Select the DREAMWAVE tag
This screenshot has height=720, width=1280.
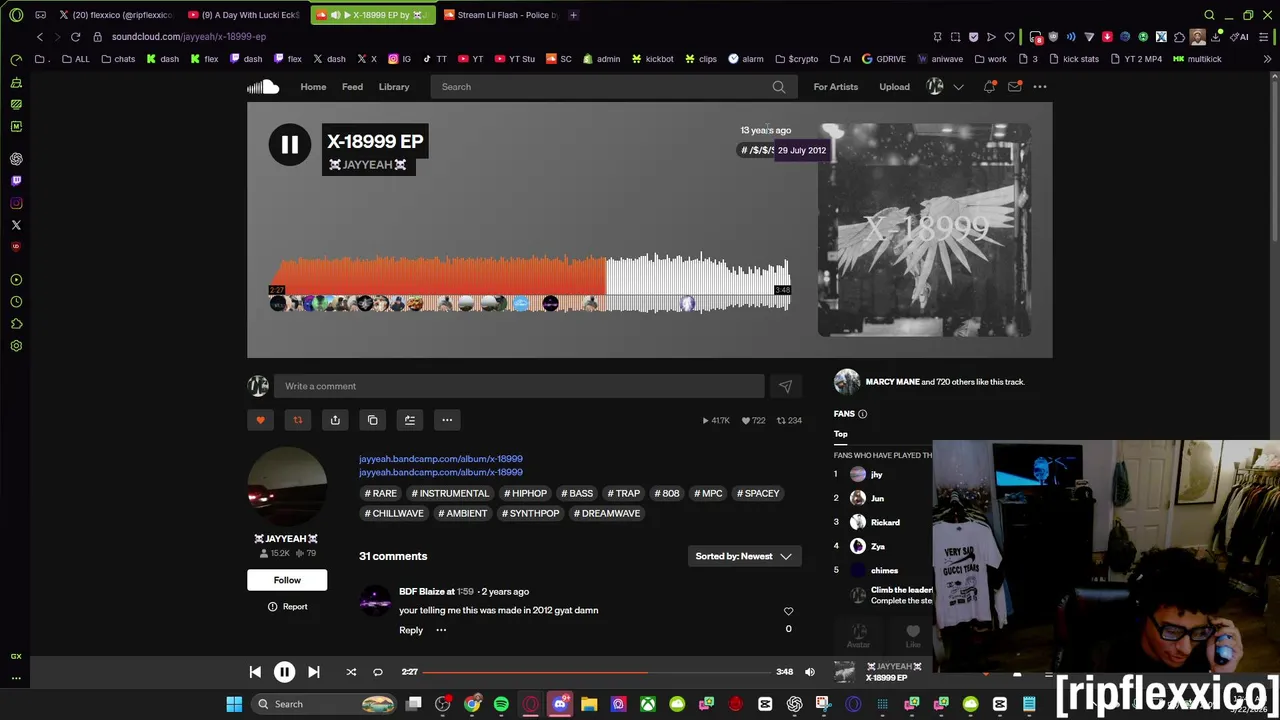(x=607, y=513)
